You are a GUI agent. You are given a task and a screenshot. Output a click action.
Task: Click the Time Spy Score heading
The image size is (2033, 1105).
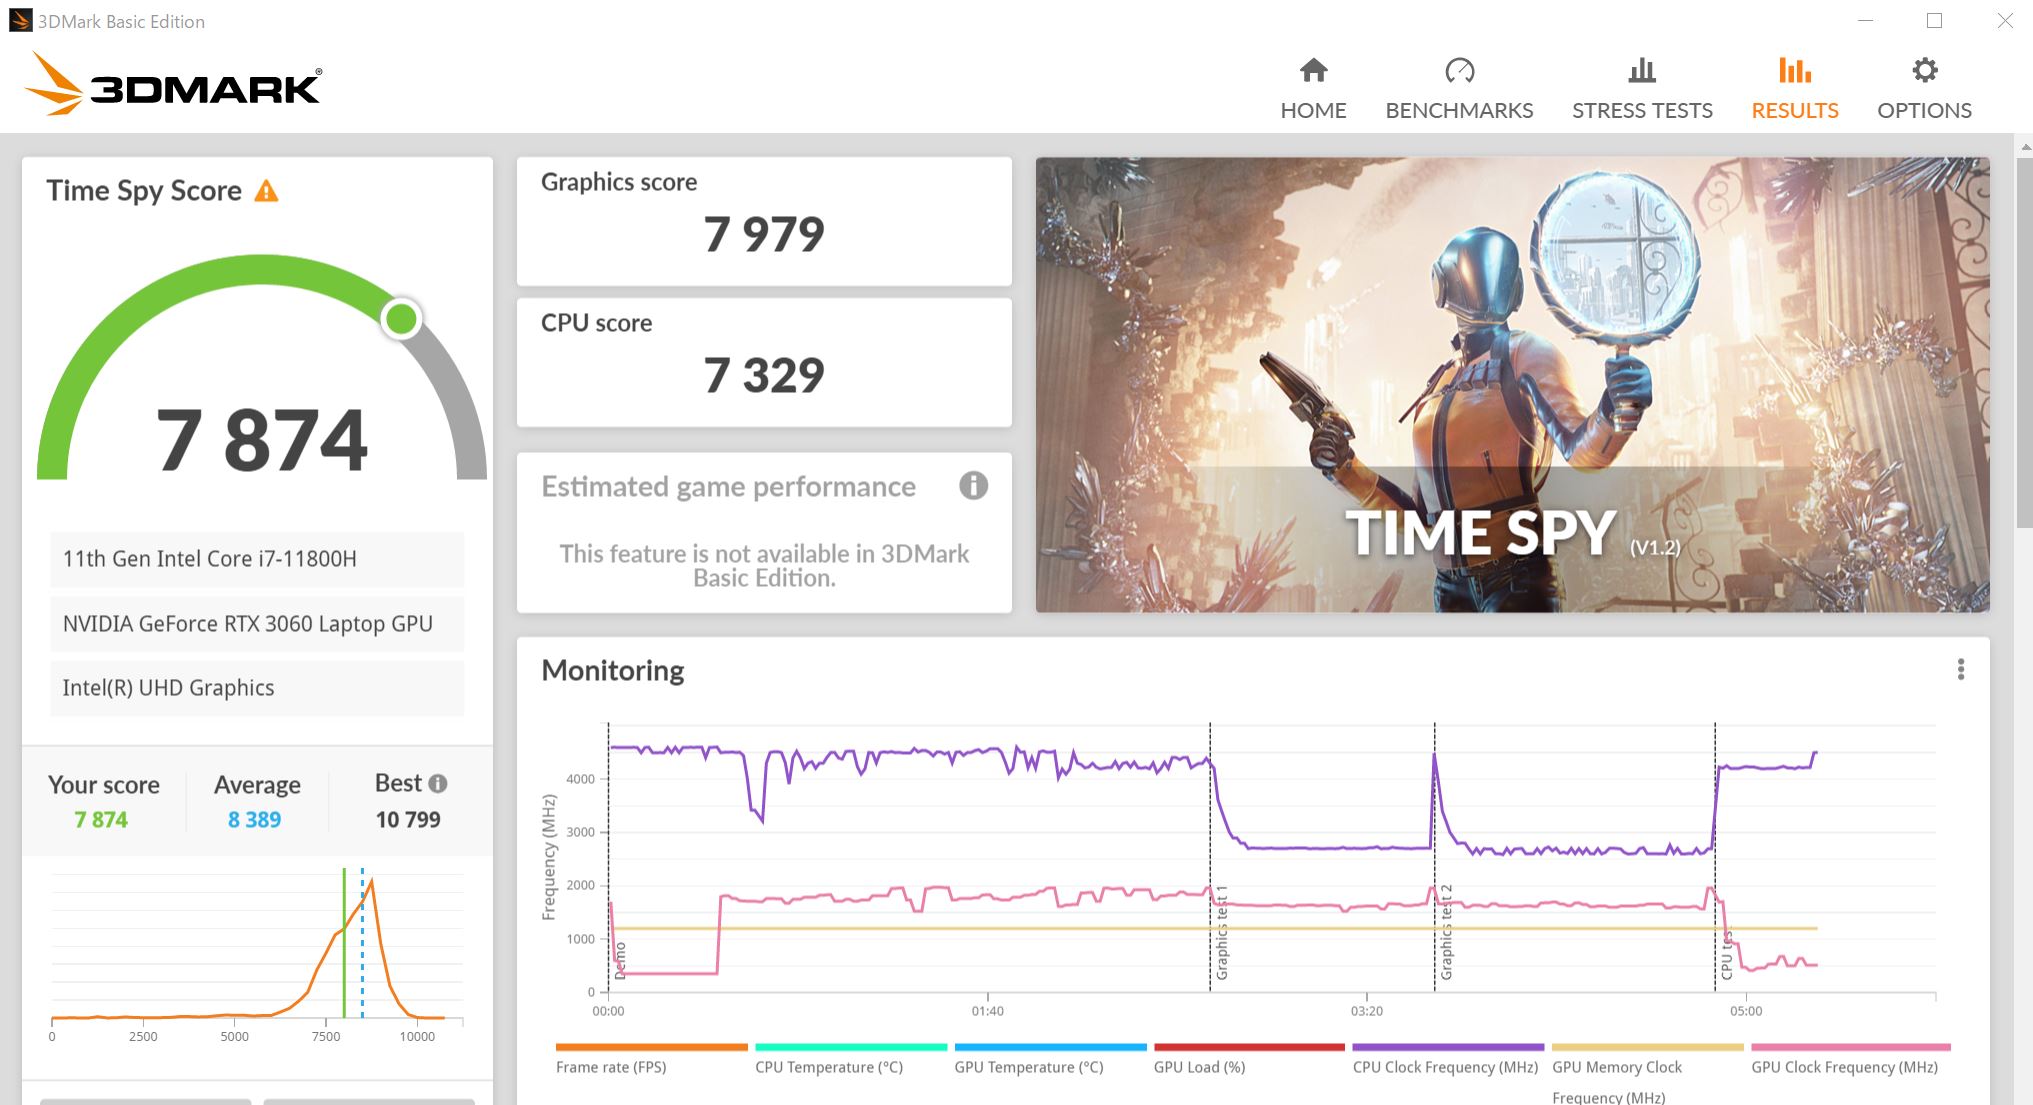(144, 191)
